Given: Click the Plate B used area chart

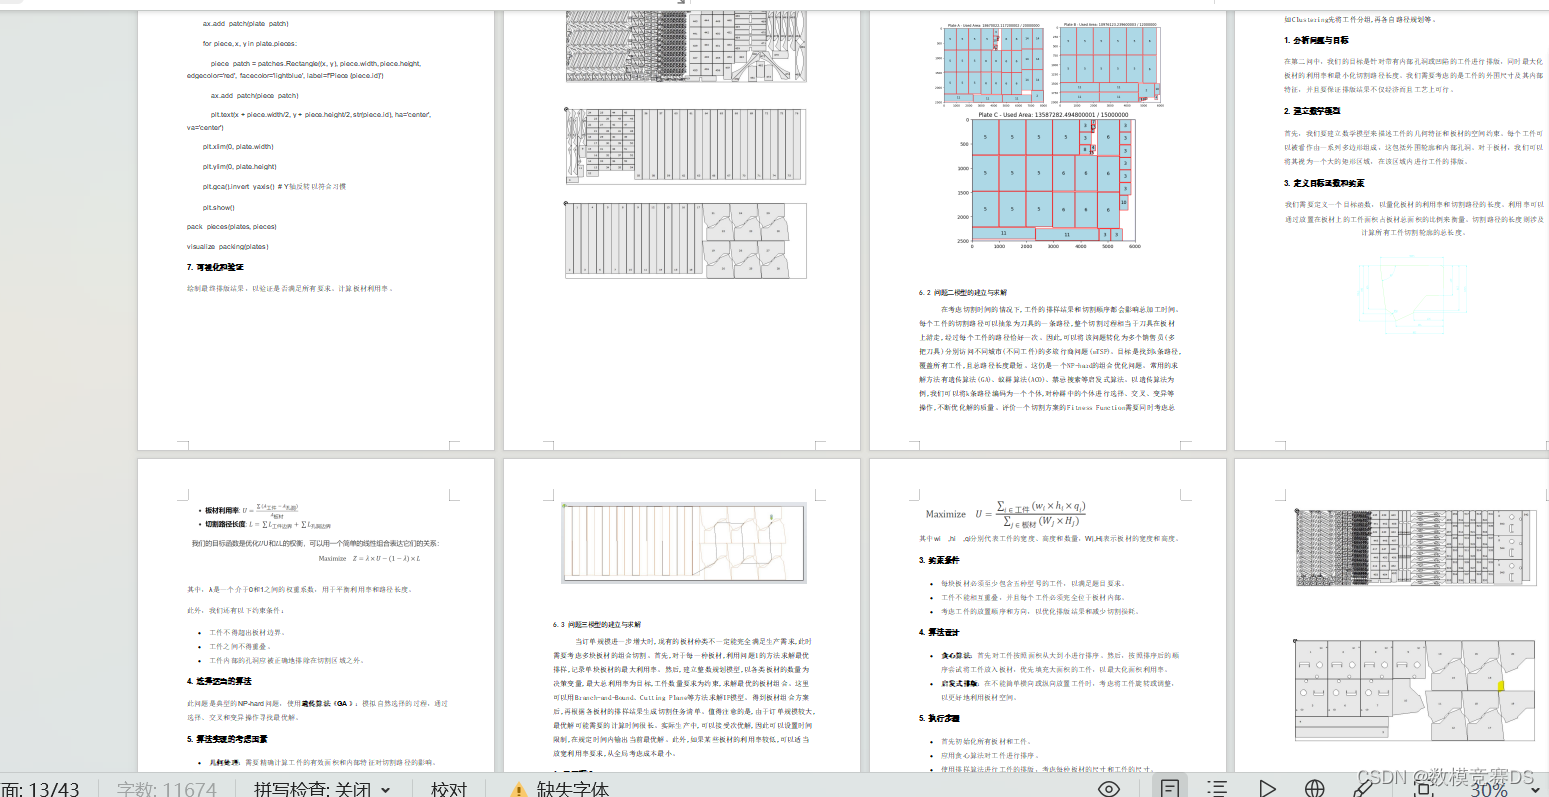Looking at the screenshot, I should (1108, 65).
